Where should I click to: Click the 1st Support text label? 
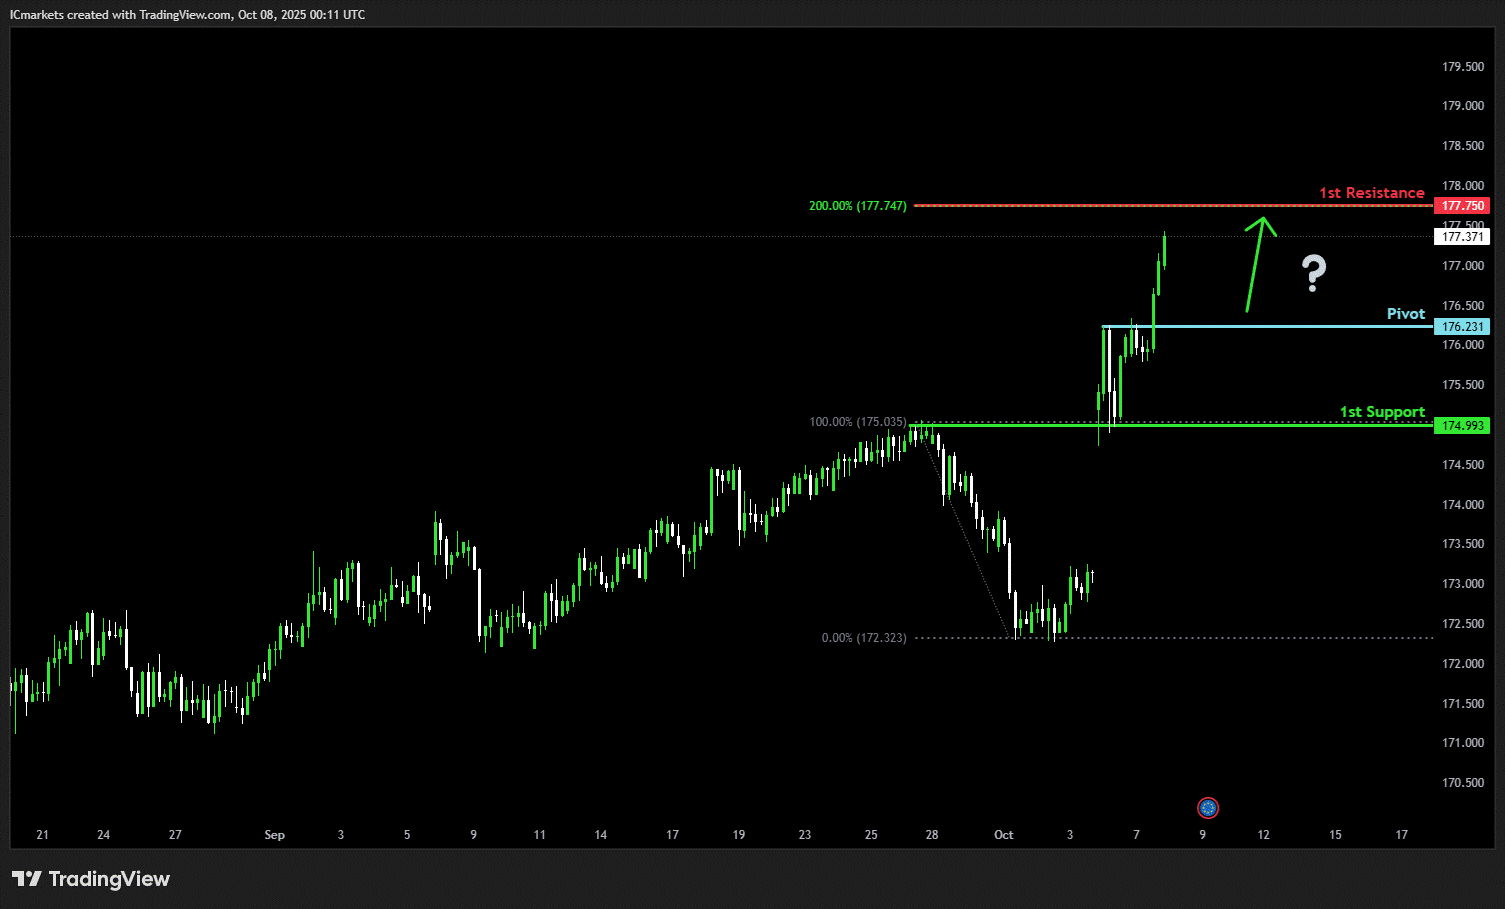[x=1382, y=412]
